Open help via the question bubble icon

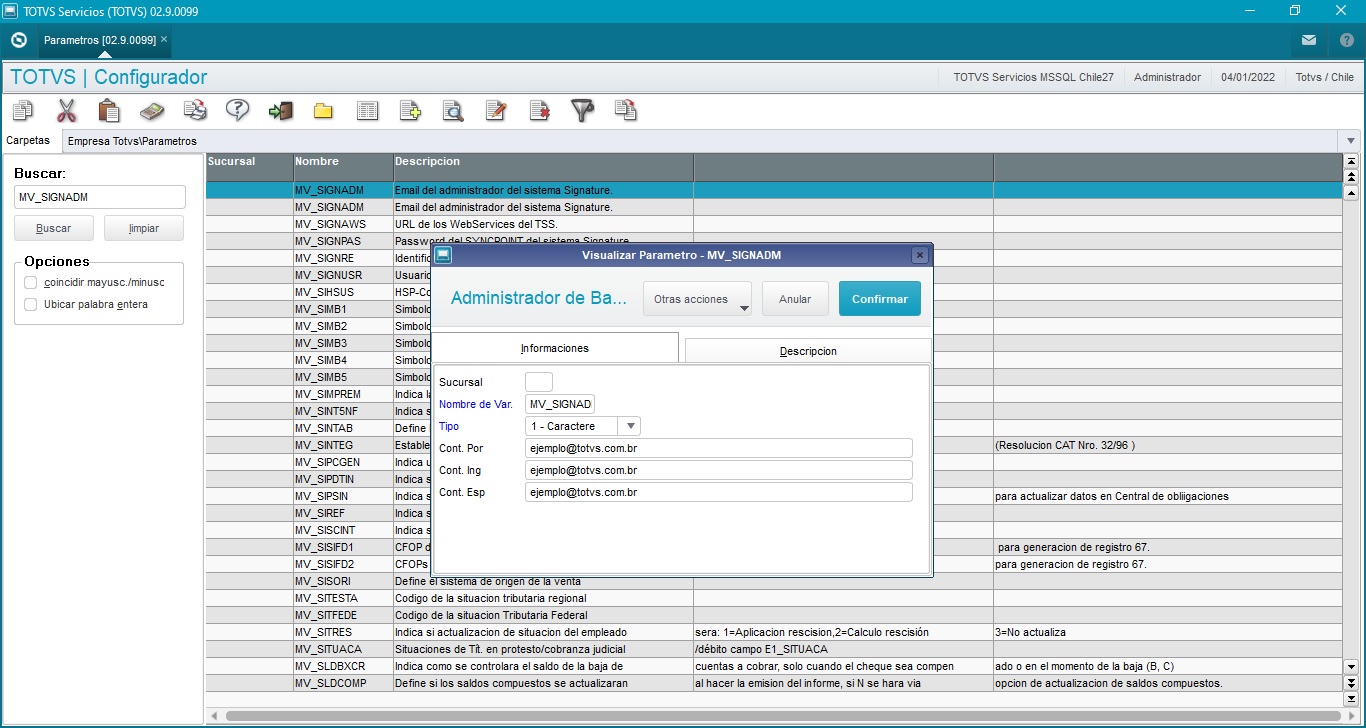click(237, 110)
